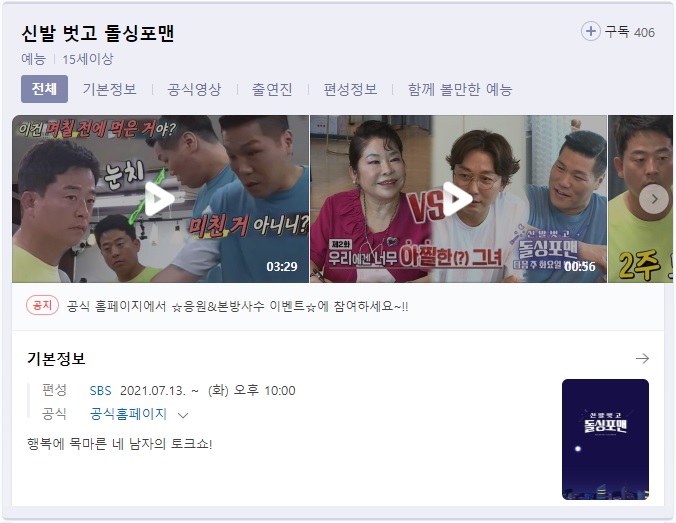Viewport: 676px width, 523px height.
Task: Play the first video thumbnail
Action: click(x=160, y=199)
